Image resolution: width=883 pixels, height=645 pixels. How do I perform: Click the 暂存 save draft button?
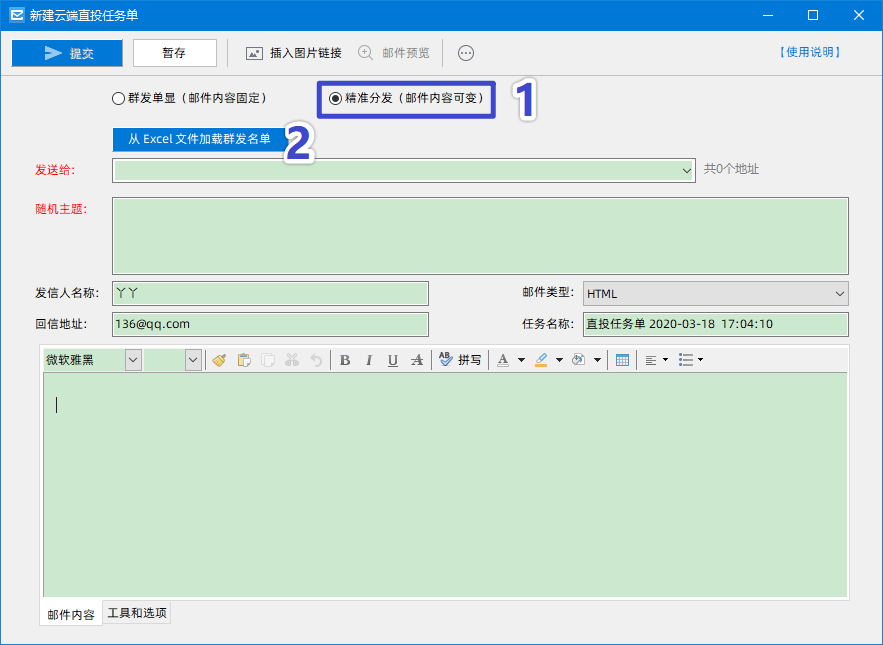coord(175,53)
